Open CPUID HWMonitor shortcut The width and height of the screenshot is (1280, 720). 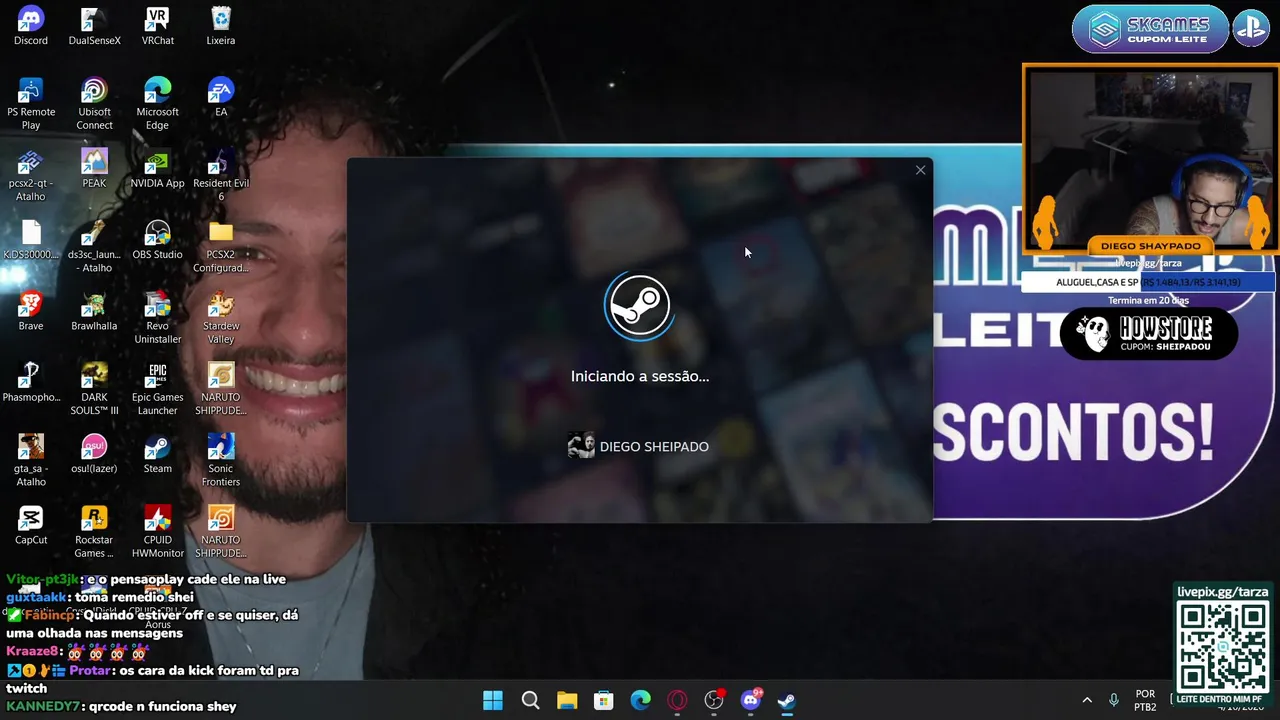click(157, 531)
